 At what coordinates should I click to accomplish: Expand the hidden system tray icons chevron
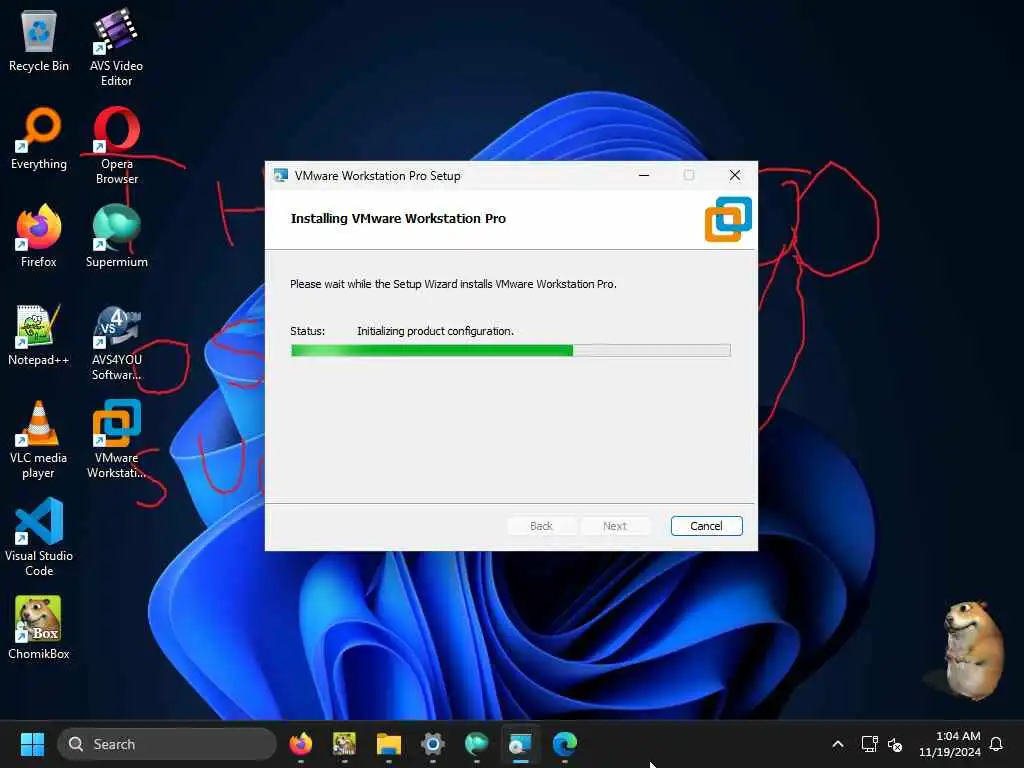(x=838, y=744)
